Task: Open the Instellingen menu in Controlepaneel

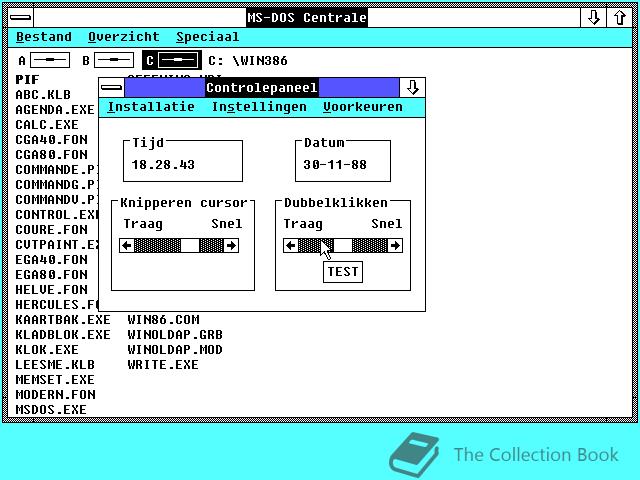Action: (x=259, y=107)
